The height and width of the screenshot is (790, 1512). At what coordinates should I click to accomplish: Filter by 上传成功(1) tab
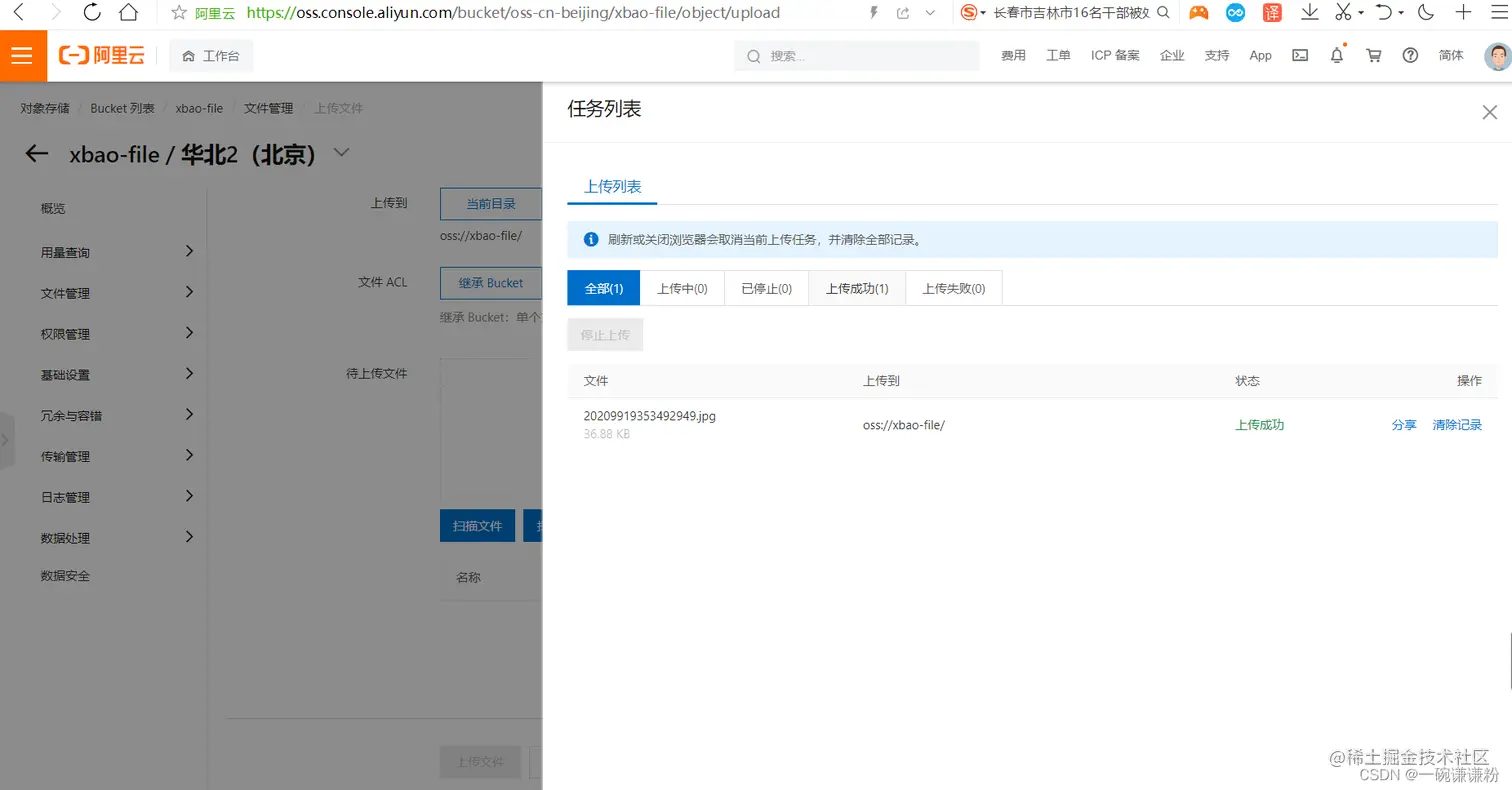[857, 288]
